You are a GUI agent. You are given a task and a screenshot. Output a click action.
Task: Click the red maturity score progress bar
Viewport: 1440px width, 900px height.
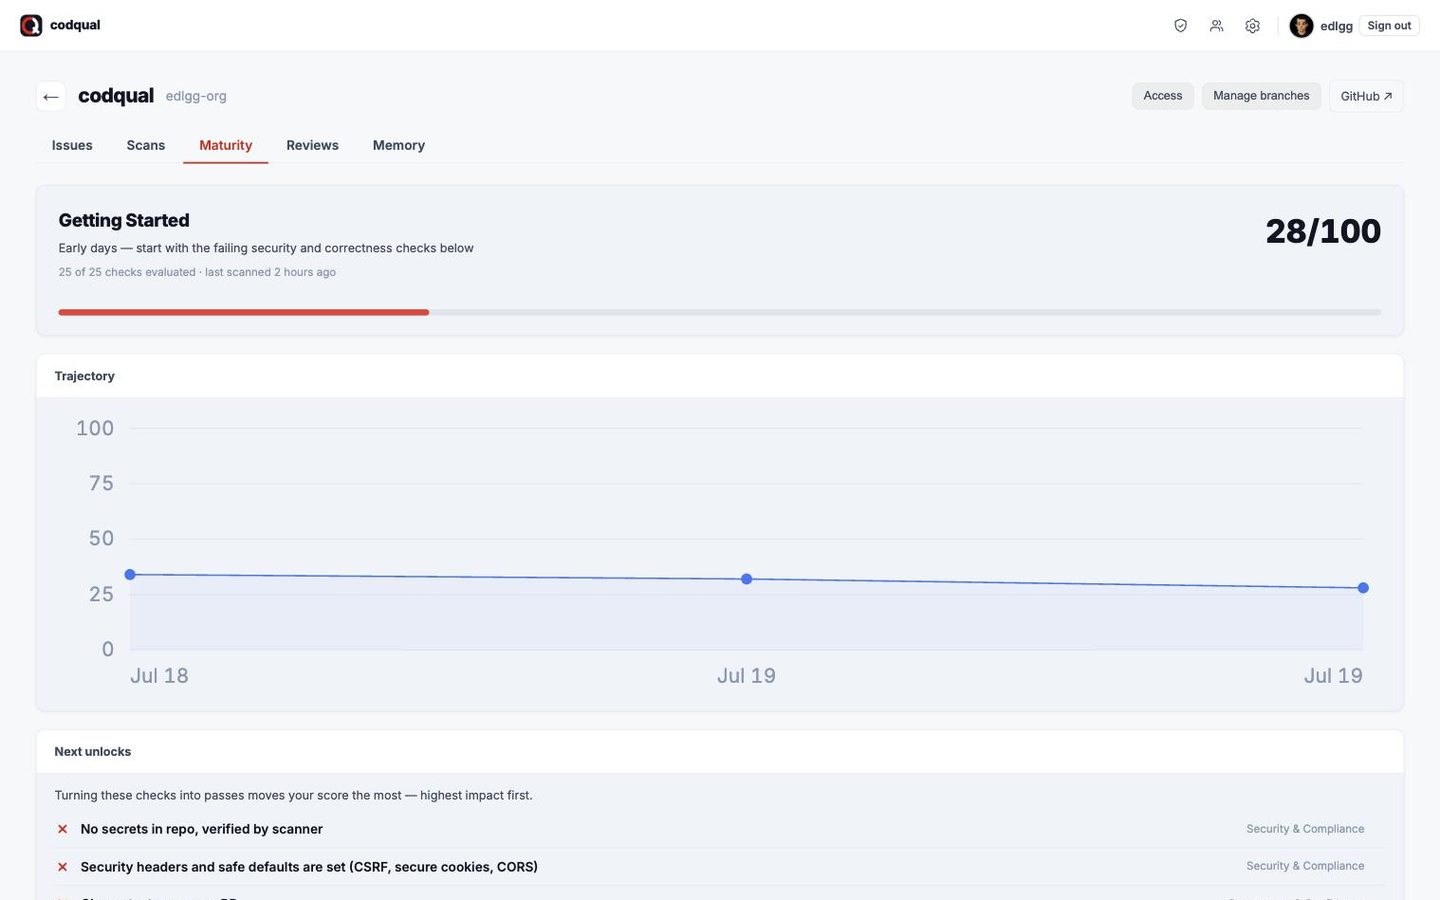tap(244, 312)
